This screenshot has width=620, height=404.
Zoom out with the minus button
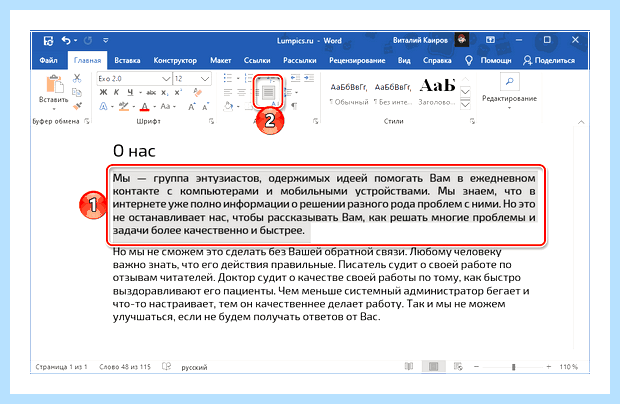[476, 367]
